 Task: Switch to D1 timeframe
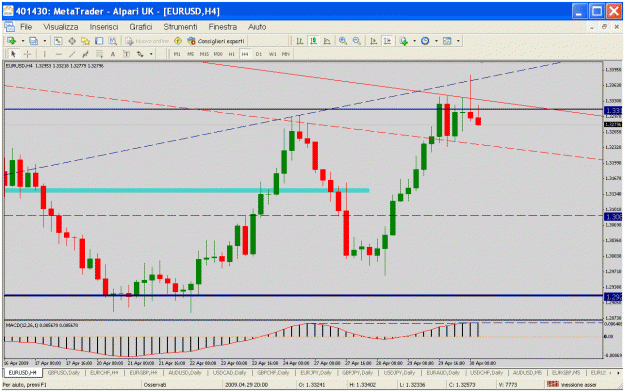(259, 54)
